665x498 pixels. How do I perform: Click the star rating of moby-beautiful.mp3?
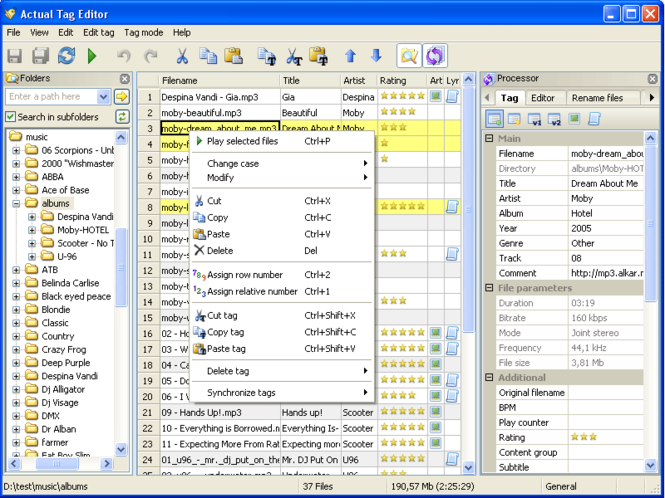click(398, 112)
